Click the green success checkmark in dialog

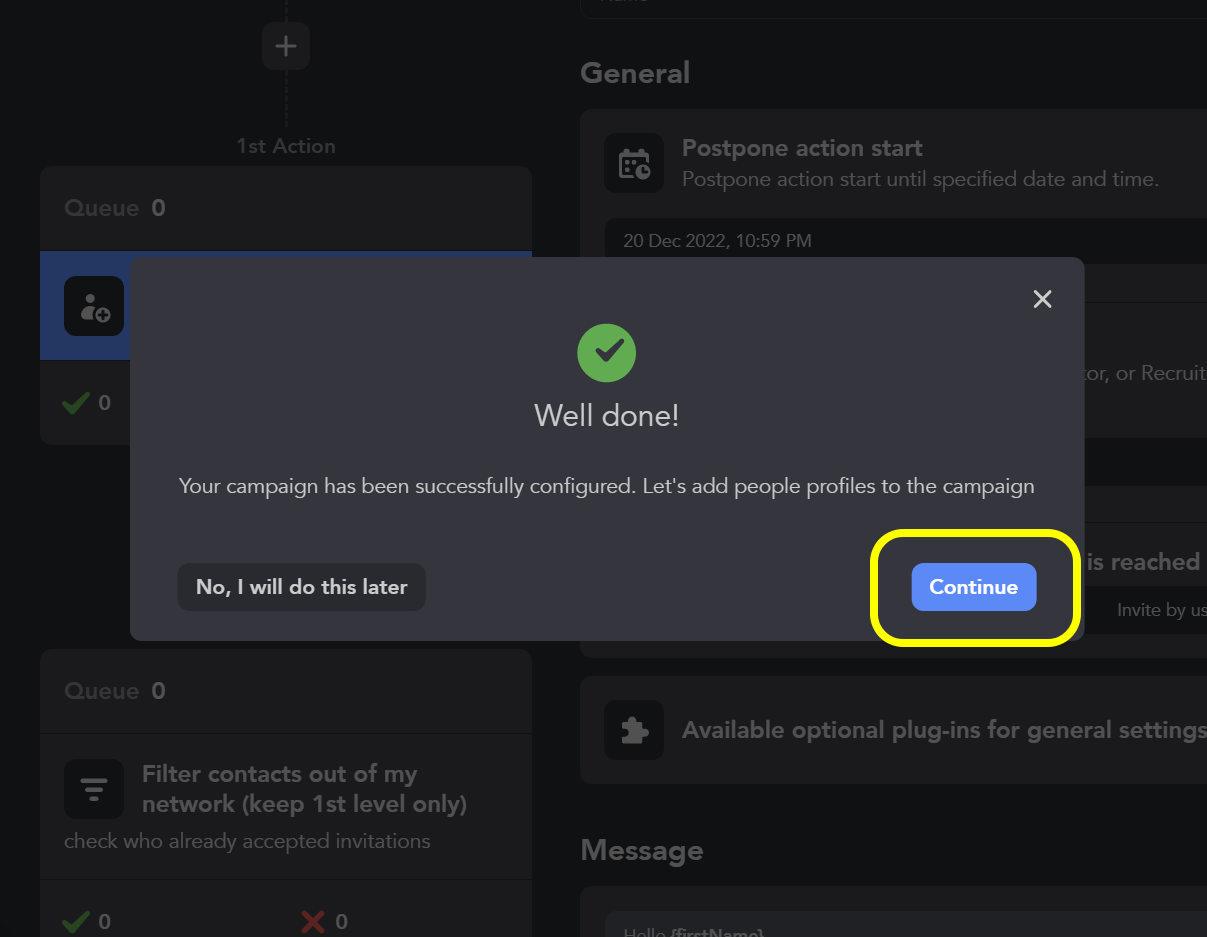606,353
